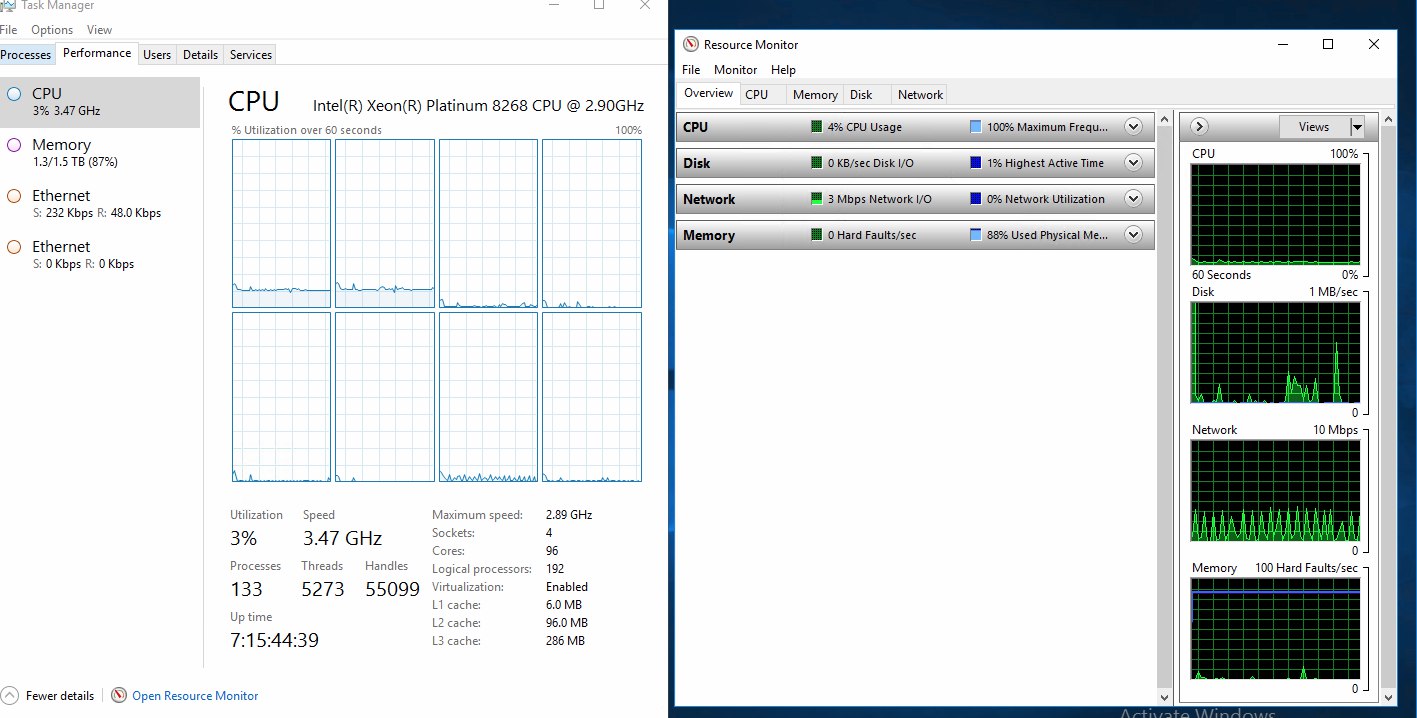The width and height of the screenshot is (1417, 718).
Task: Click the Disk graph in Resource Monitor
Action: click(1275, 353)
